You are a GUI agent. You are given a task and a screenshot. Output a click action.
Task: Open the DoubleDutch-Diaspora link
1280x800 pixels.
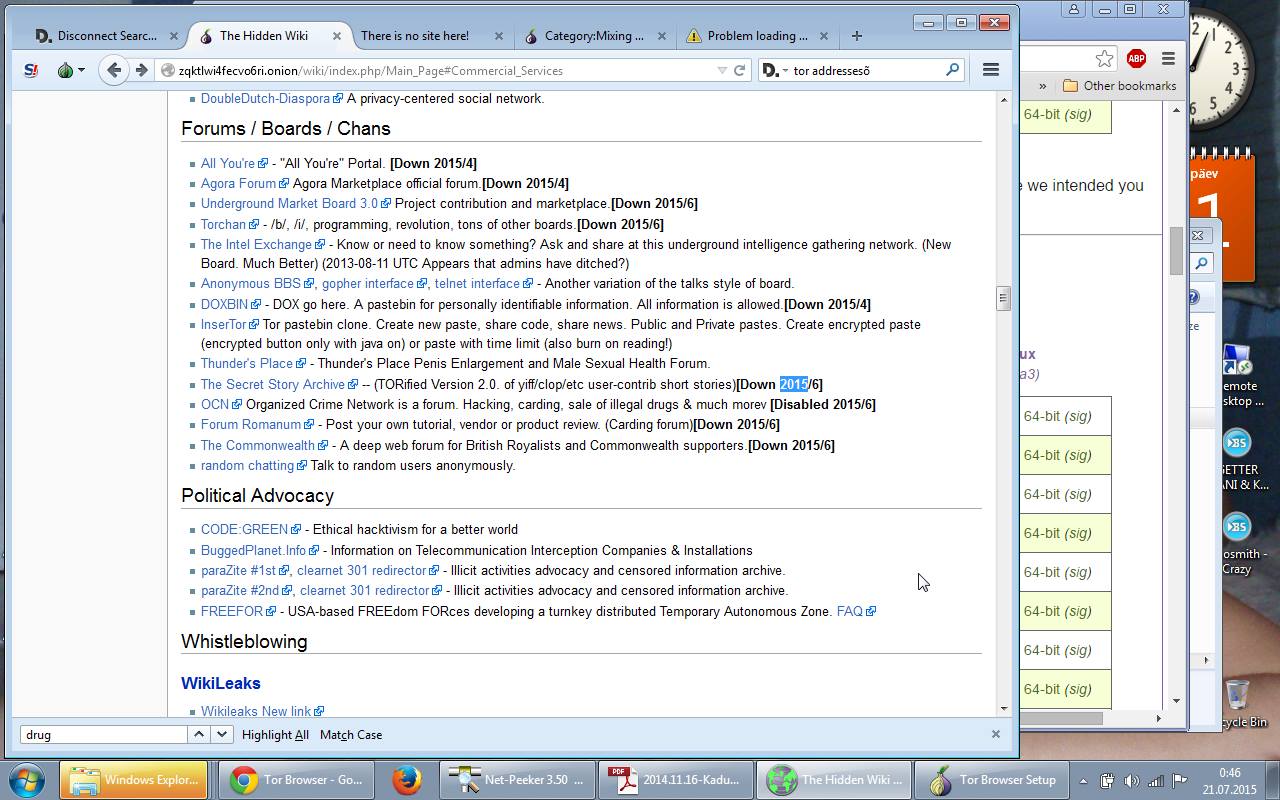(265, 99)
